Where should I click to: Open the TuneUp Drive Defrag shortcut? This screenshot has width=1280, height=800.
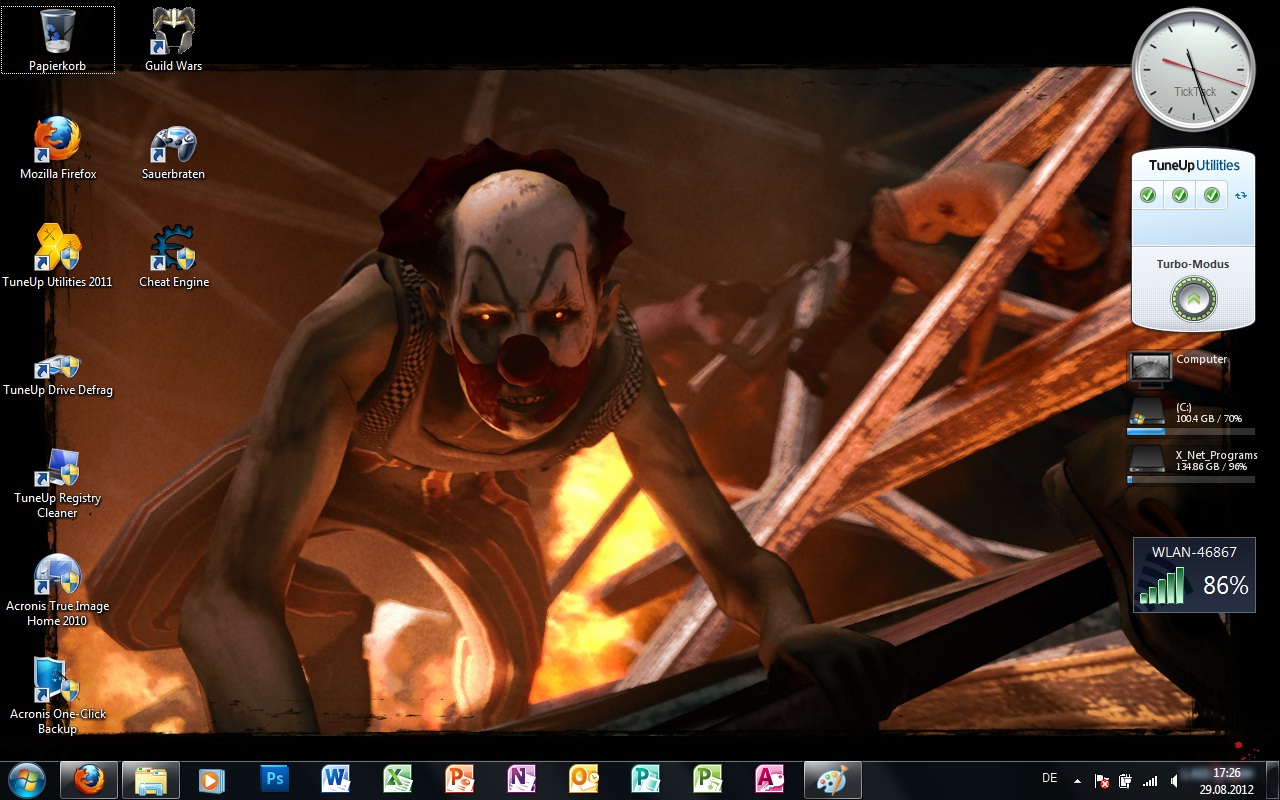(x=57, y=374)
